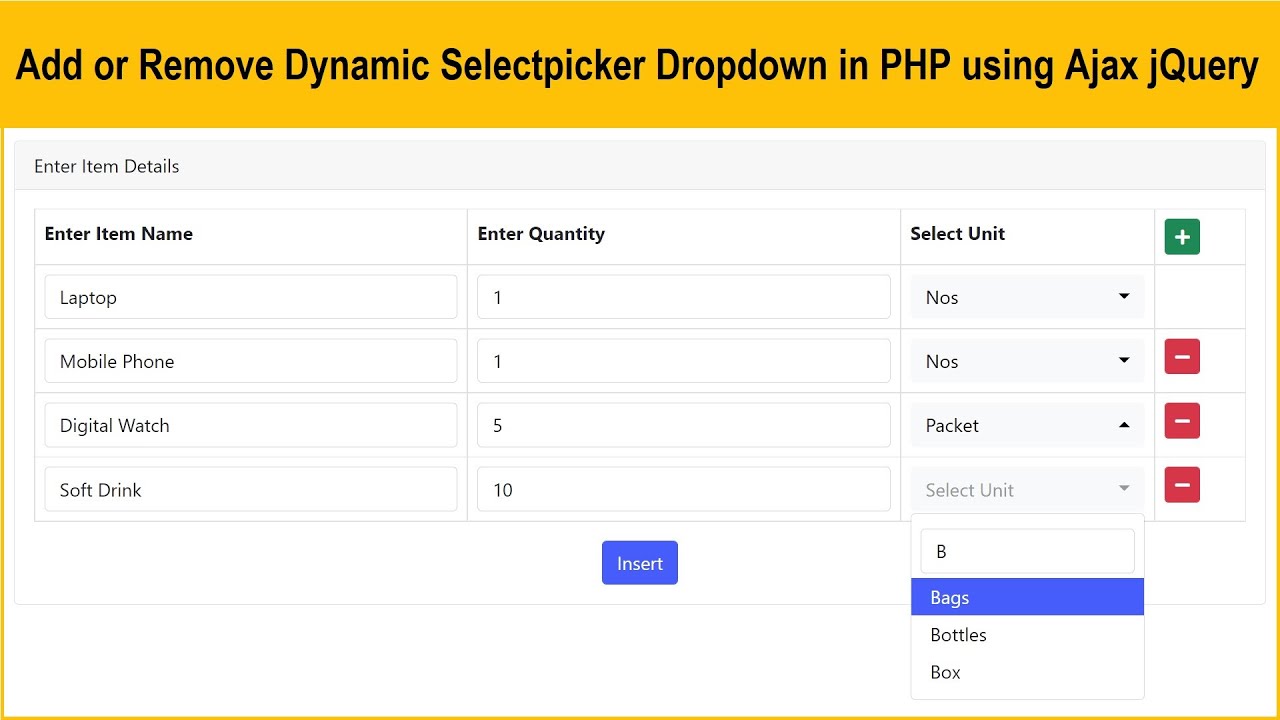This screenshot has width=1280, height=720.
Task: Click the Laptop quantity field
Action: [683, 297]
